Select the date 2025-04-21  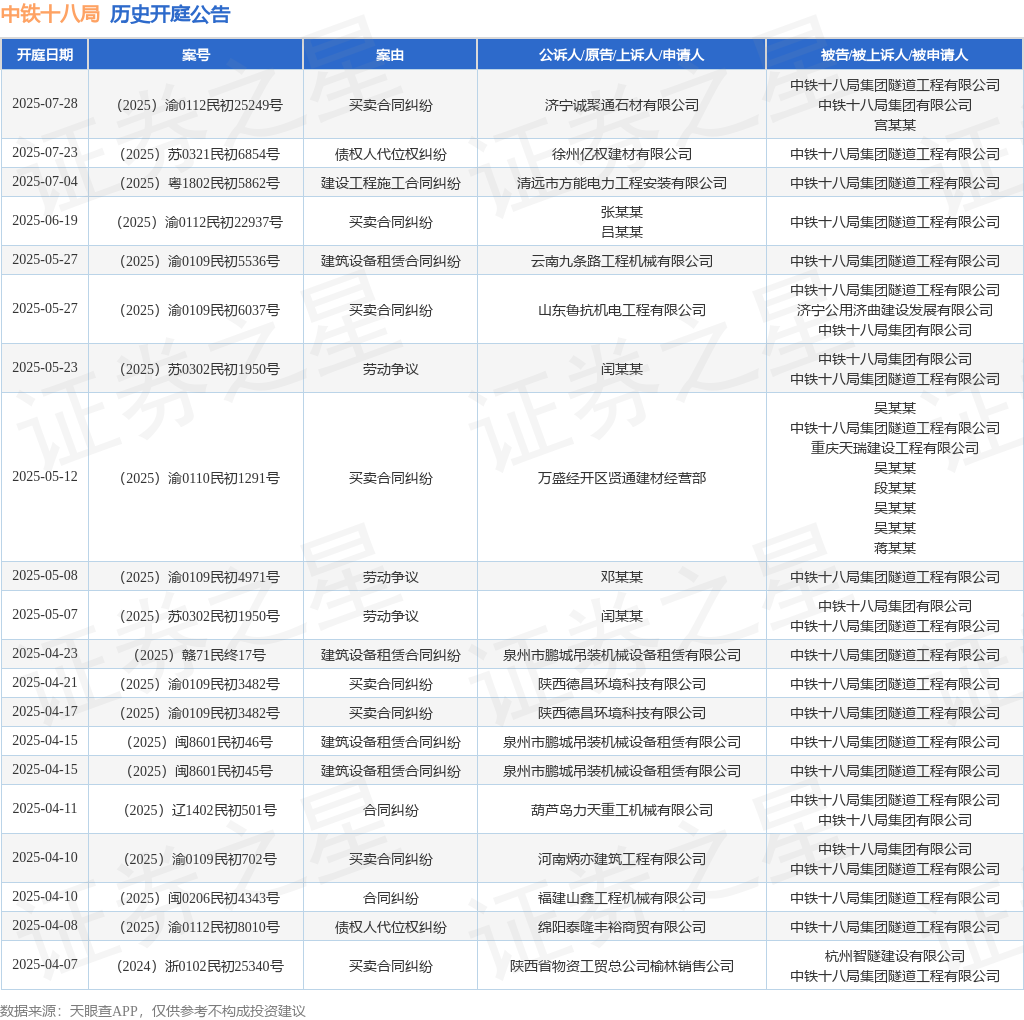(x=44, y=682)
